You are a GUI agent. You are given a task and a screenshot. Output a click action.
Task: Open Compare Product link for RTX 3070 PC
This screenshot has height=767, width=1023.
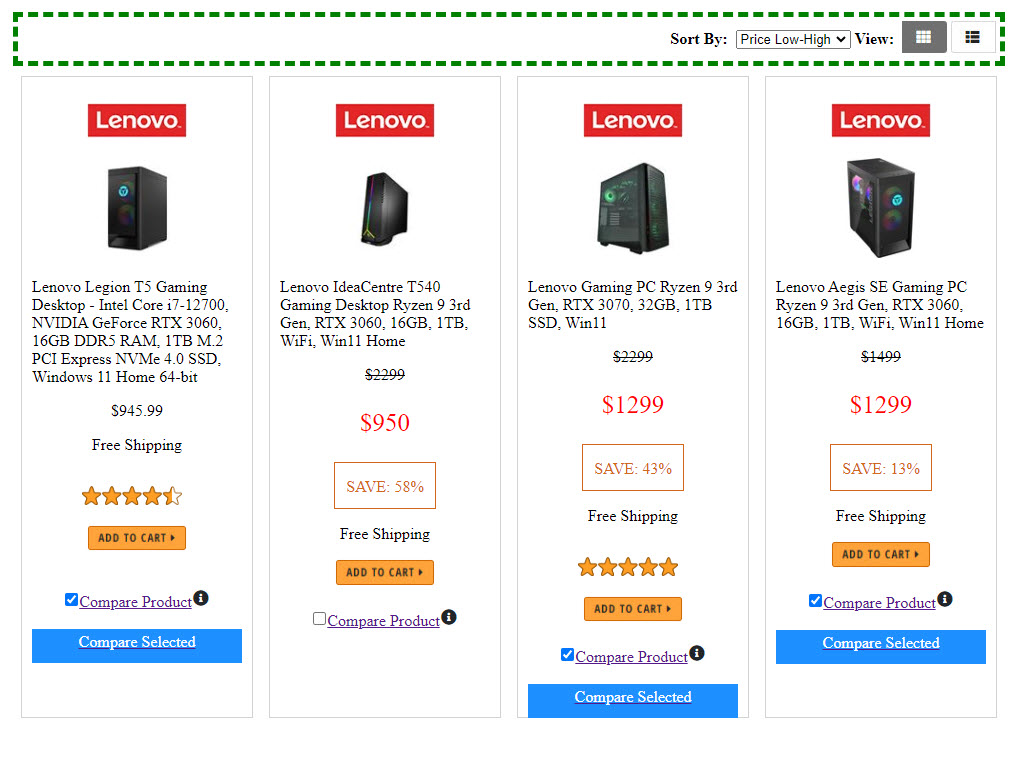click(631, 657)
